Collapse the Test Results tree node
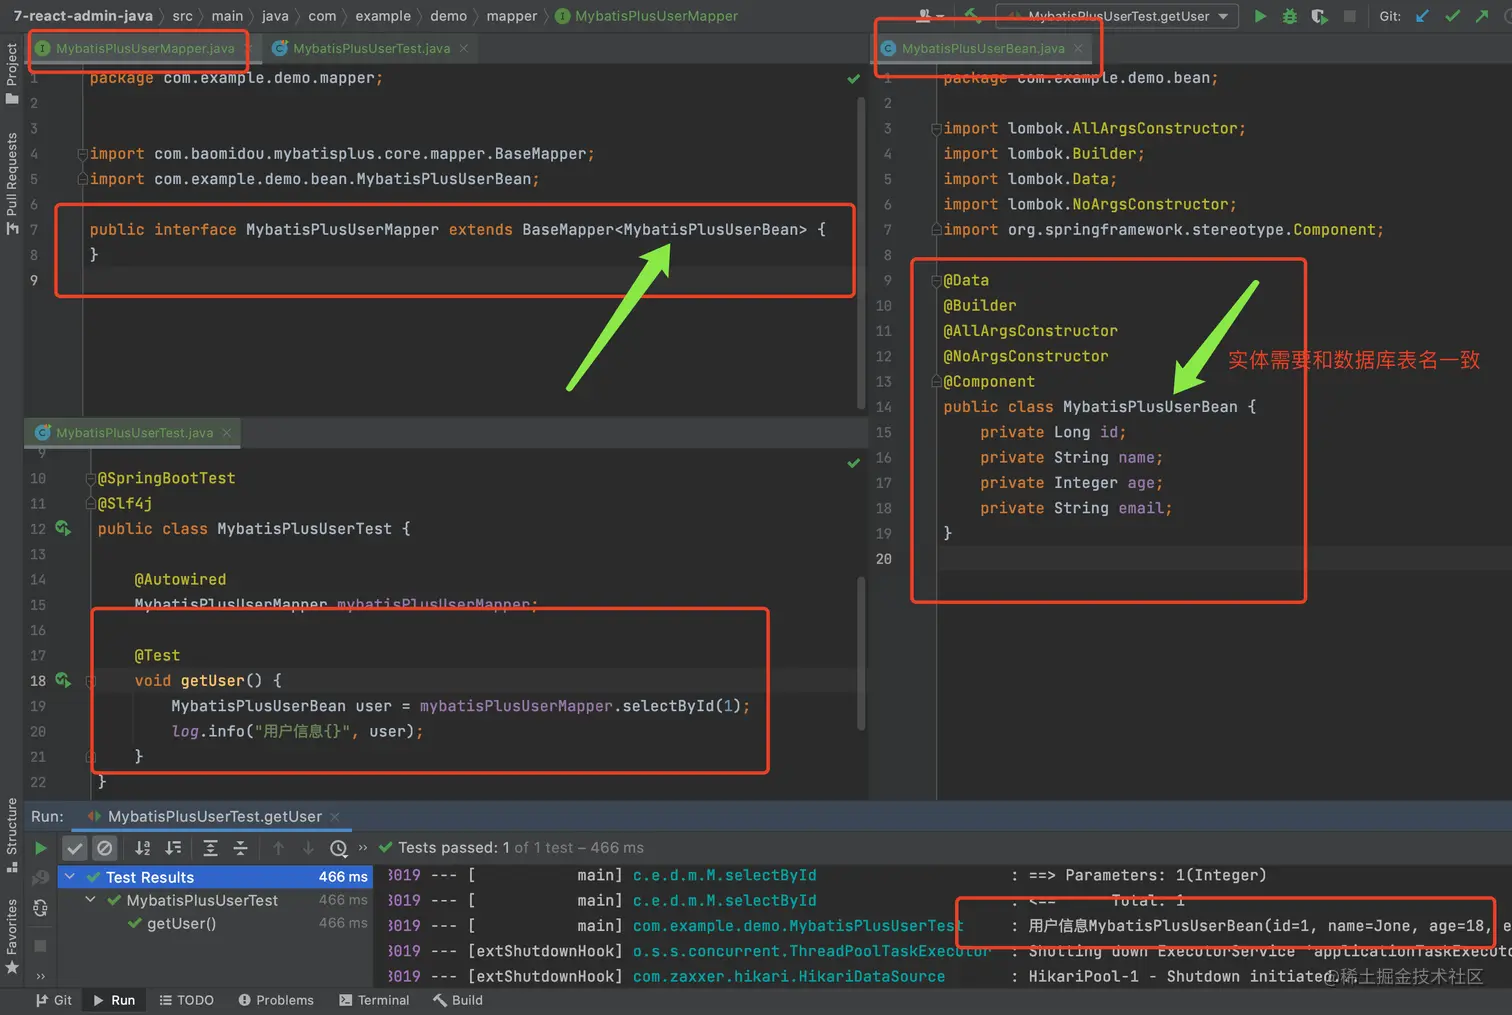The height and width of the screenshot is (1015, 1512). (x=70, y=877)
